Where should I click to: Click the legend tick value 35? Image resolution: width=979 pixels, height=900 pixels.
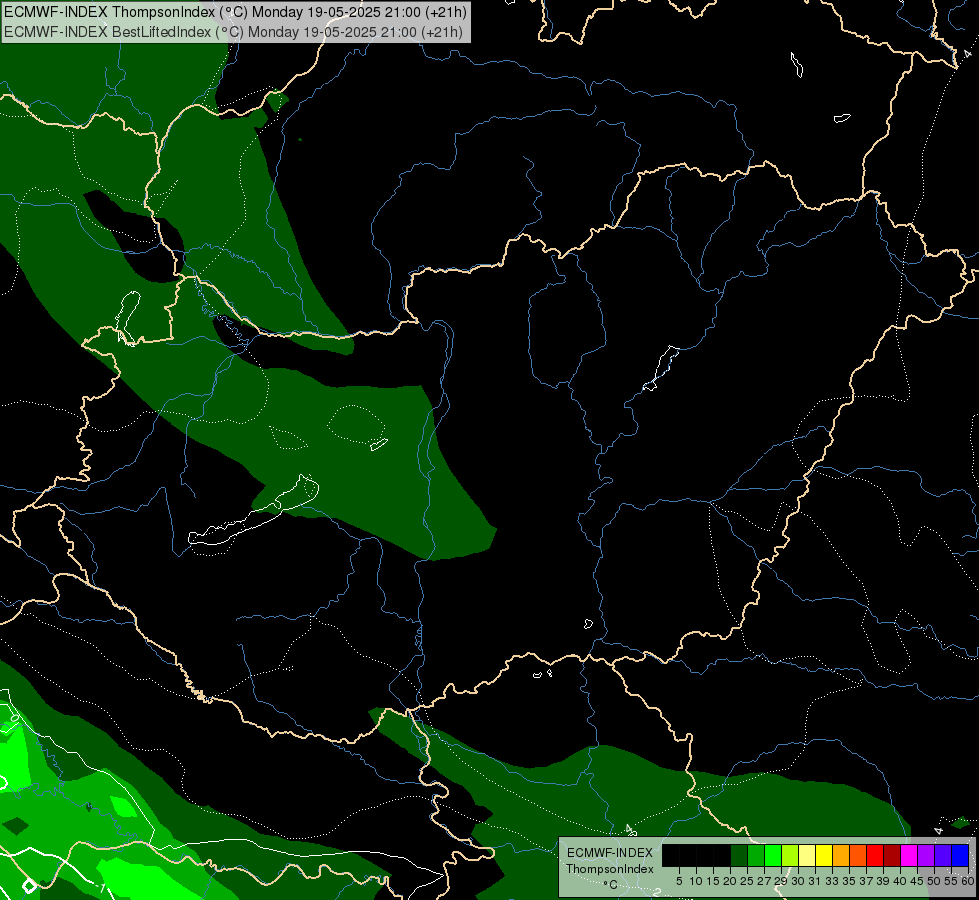[x=849, y=881]
